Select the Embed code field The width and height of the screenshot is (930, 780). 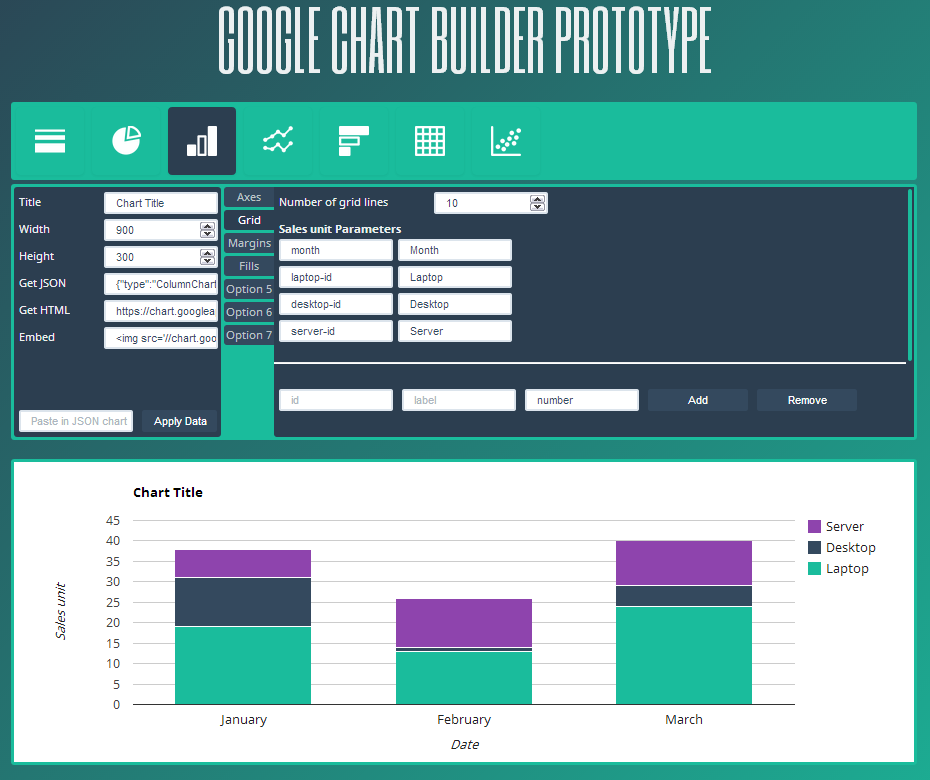pos(161,338)
